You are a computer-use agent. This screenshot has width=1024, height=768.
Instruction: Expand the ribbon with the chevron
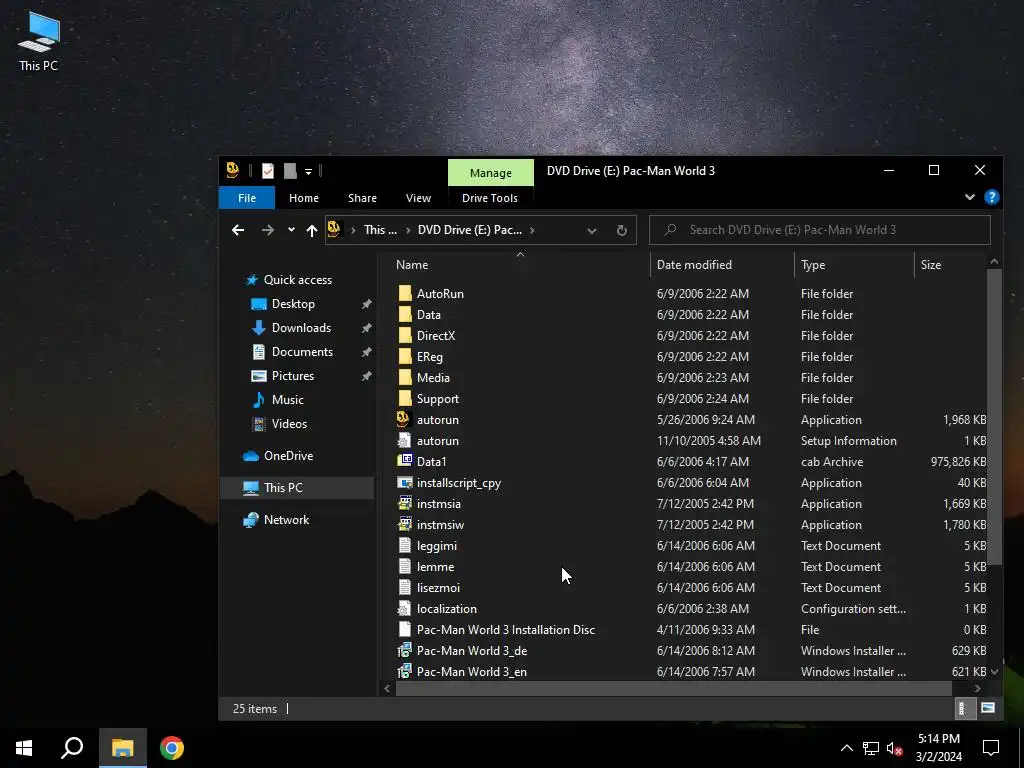[x=970, y=197]
